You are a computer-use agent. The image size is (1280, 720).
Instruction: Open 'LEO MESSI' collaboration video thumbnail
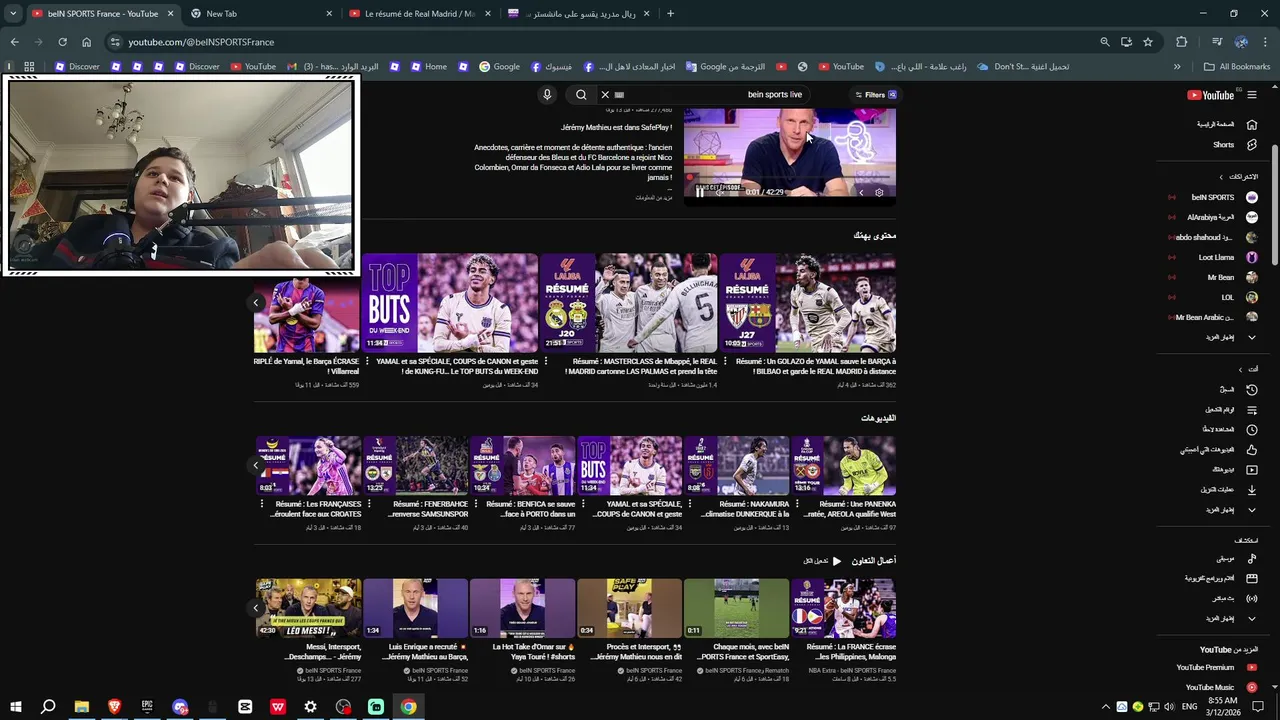(309, 607)
